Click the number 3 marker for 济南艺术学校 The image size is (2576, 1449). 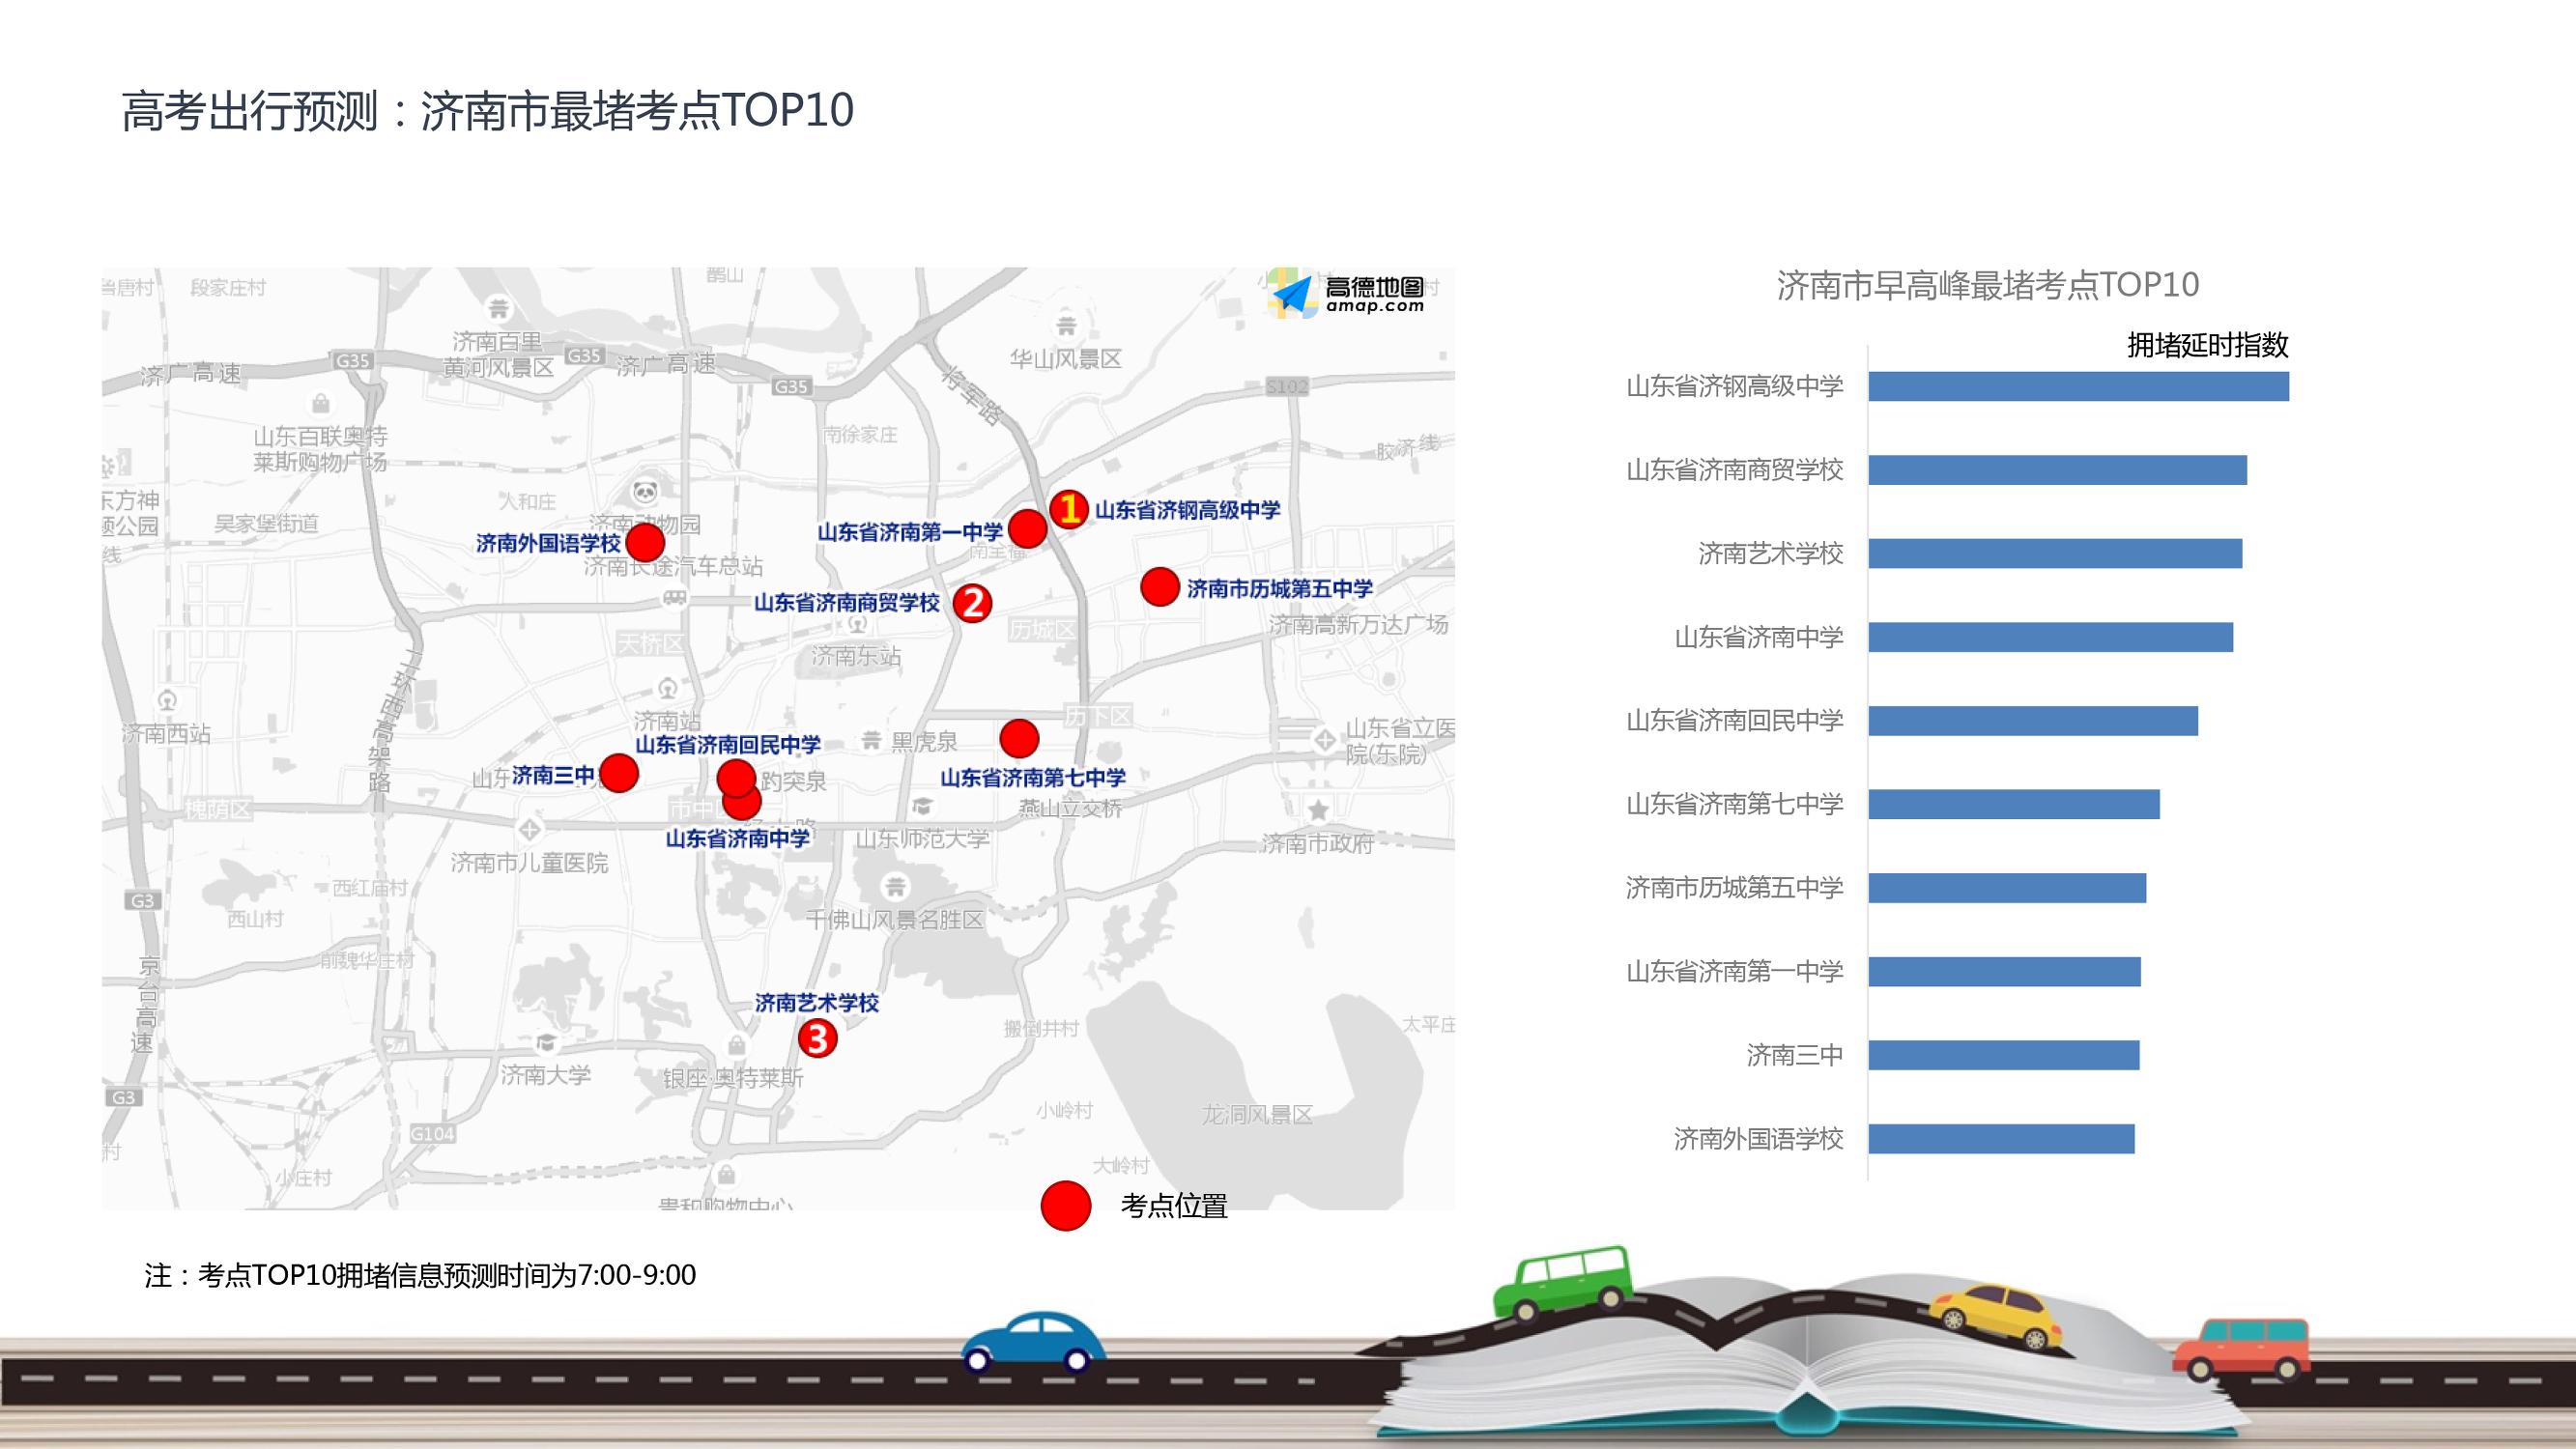pos(817,1039)
